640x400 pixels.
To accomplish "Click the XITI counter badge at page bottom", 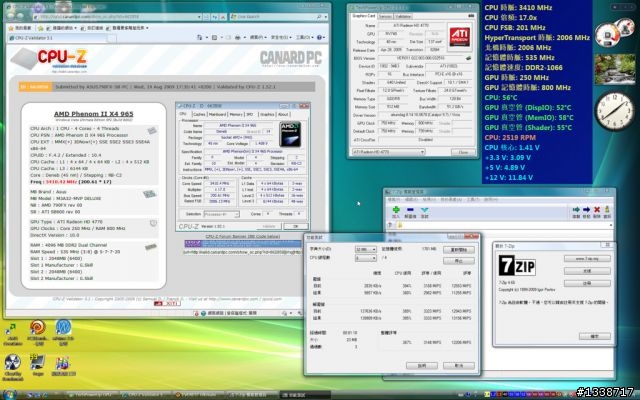I will pyautogui.click(x=167, y=303).
